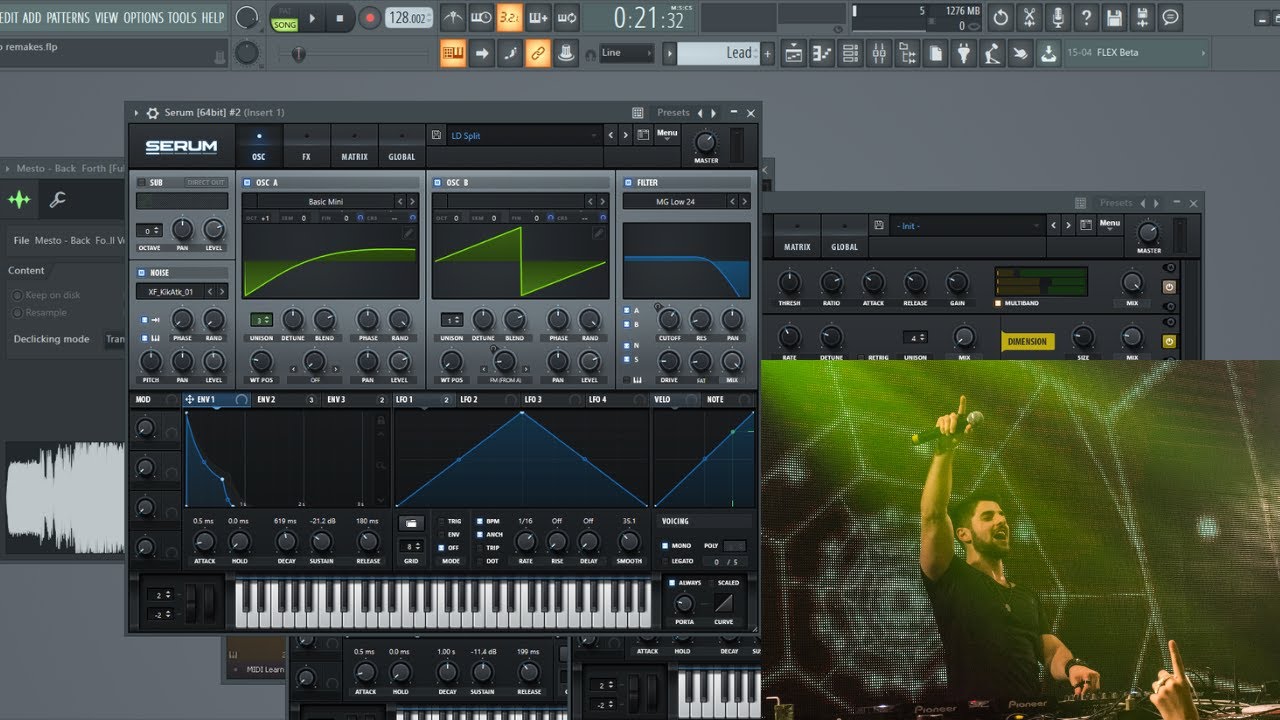The width and height of the screenshot is (1280, 720).
Task: Open the channel rack icon
Action: (851, 53)
